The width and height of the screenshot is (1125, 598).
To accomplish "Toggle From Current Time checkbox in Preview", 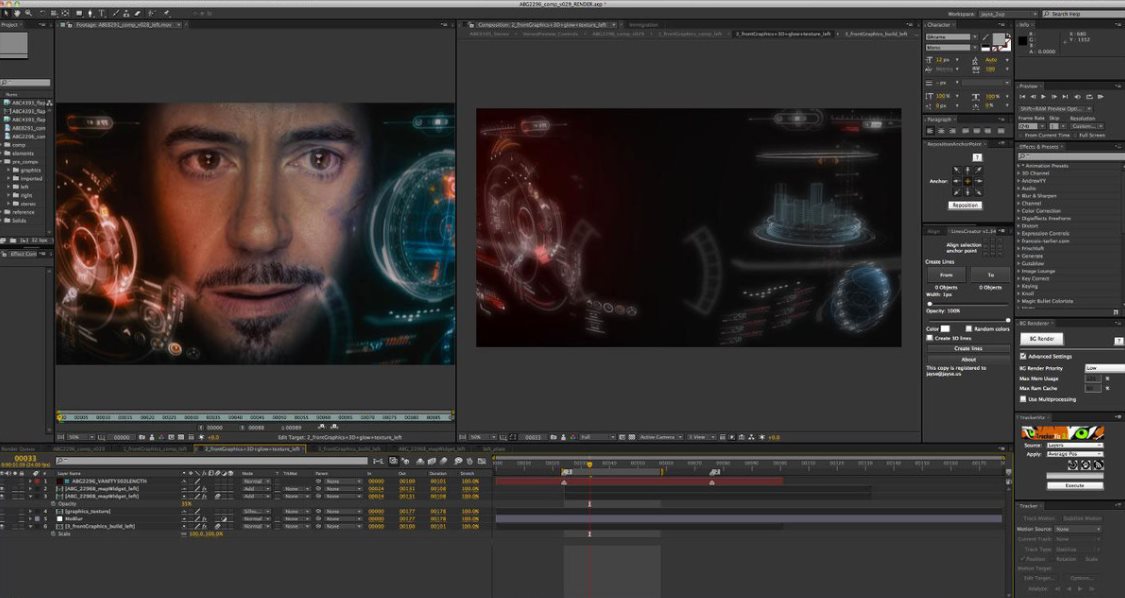I will [1020, 135].
